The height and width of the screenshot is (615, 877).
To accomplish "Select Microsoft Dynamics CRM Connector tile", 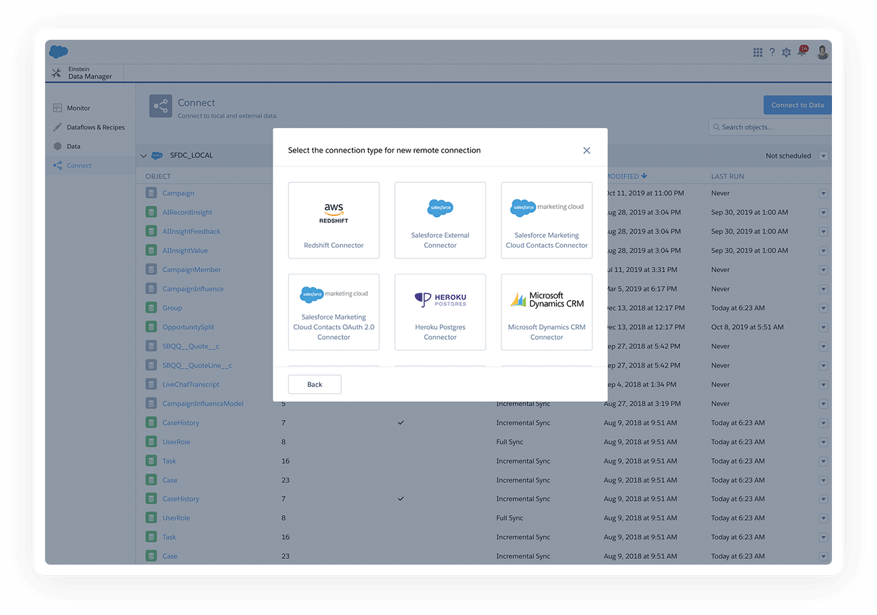I will pos(546,312).
